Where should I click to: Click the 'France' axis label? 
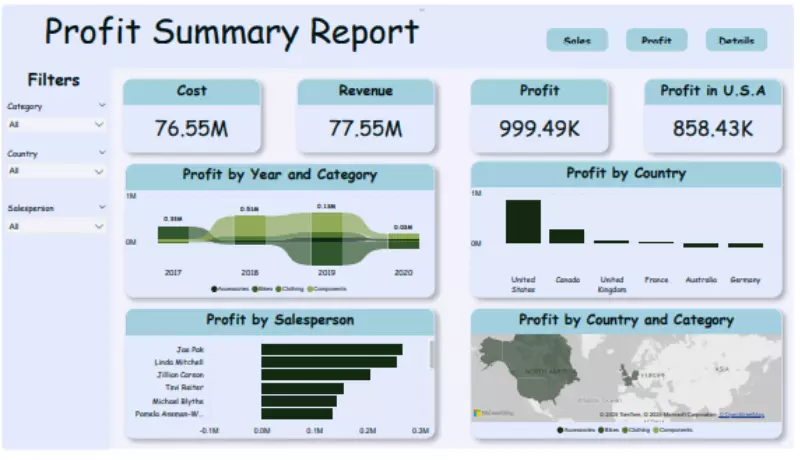pyautogui.click(x=656, y=280)
